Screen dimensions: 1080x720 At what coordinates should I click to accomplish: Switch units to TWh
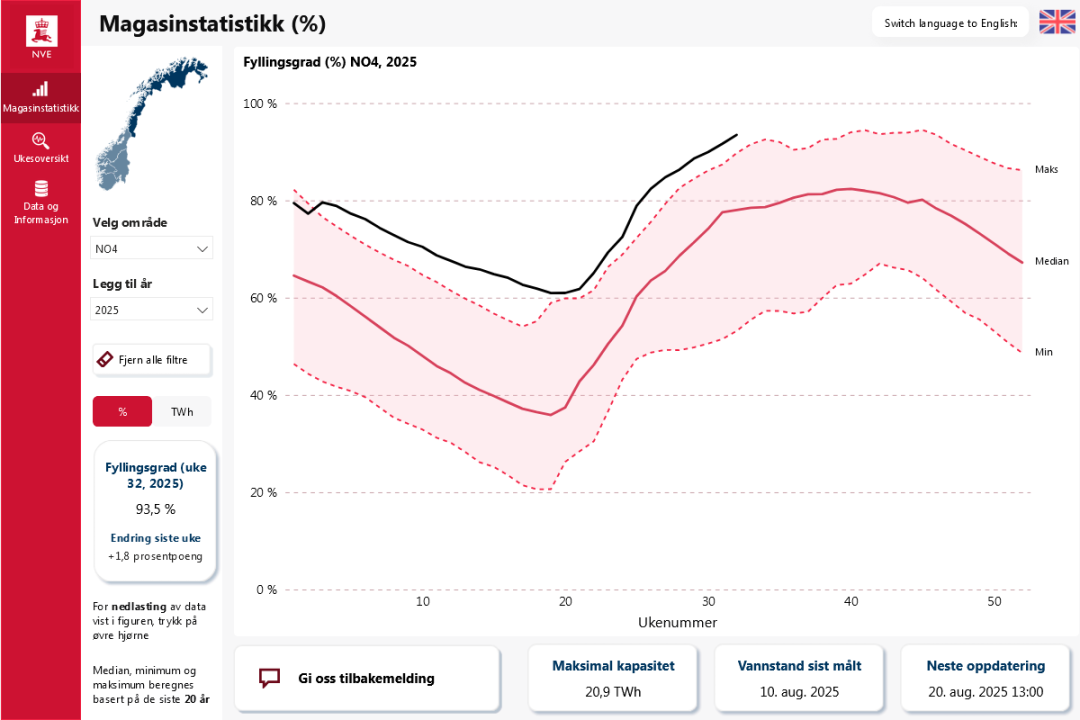coord(182,411)
